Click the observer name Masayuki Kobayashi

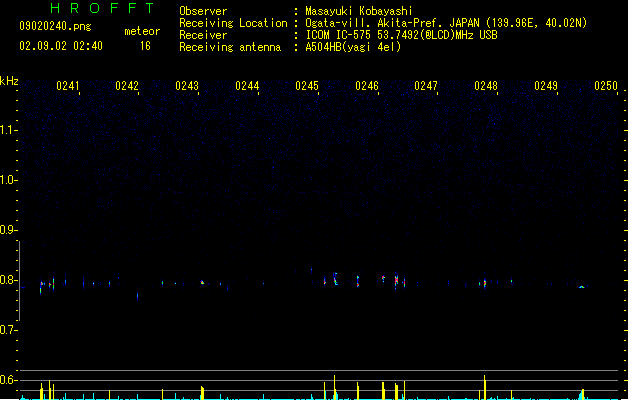coord(359,11)
